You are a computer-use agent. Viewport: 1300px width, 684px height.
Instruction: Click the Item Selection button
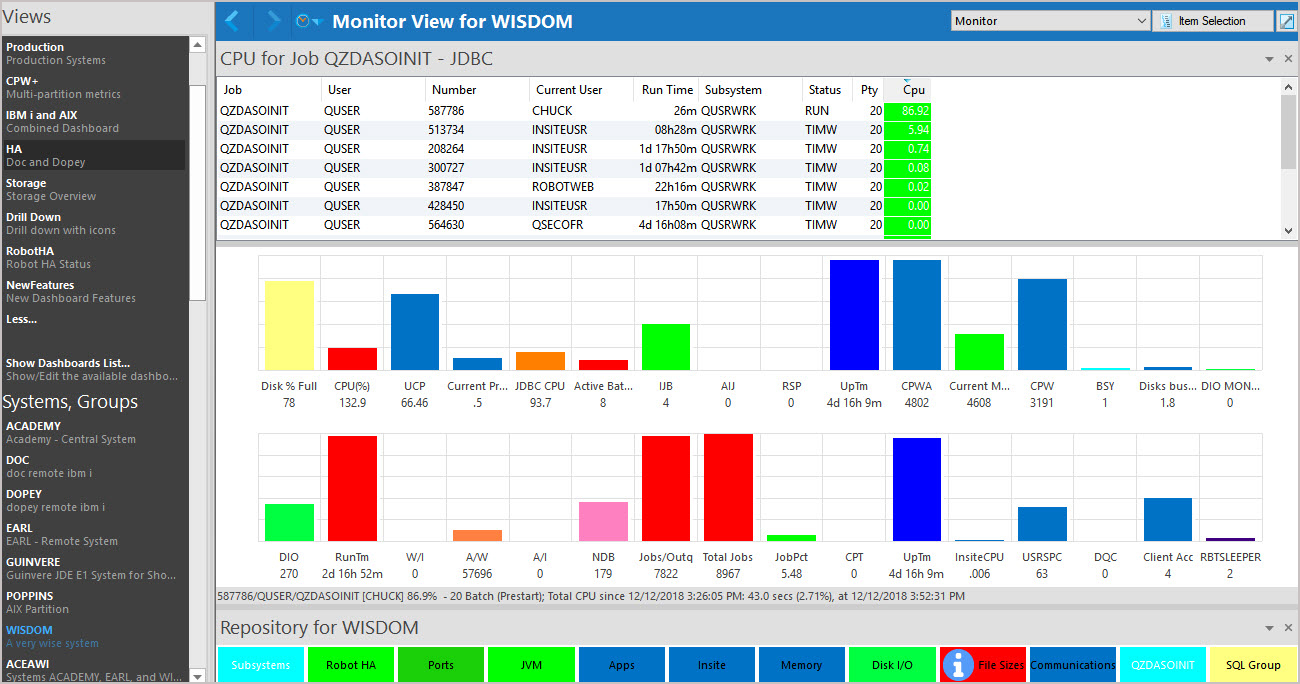point(1213,21)
